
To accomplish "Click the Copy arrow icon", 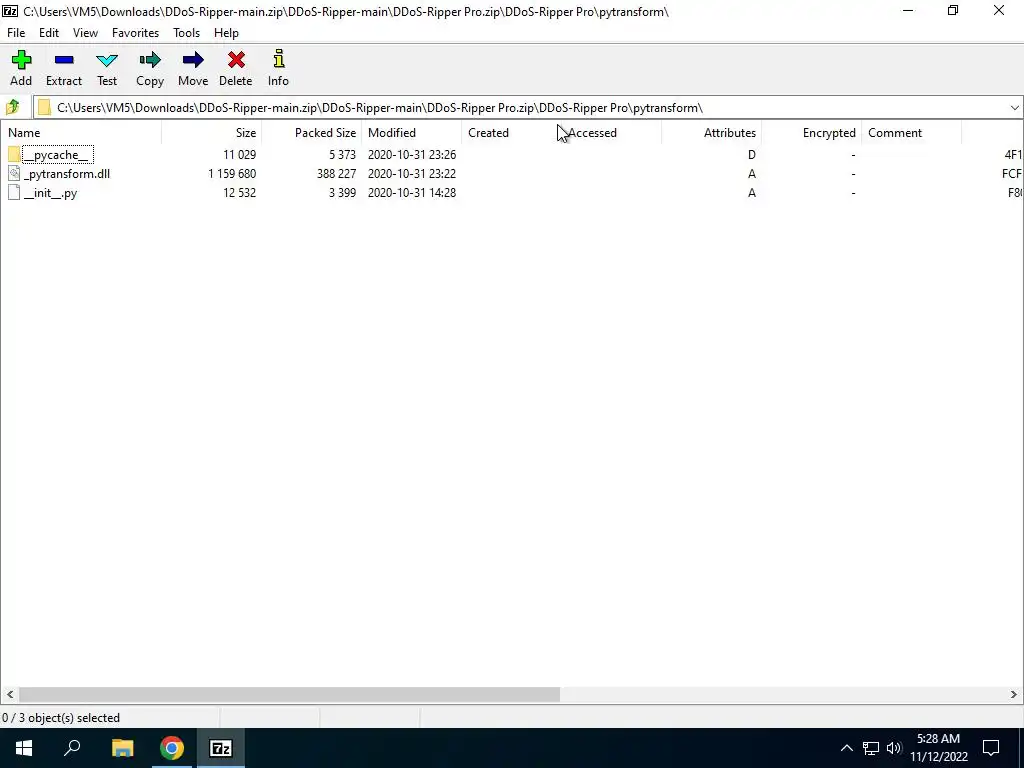I will pyautogui.click(x=150, y=61).
